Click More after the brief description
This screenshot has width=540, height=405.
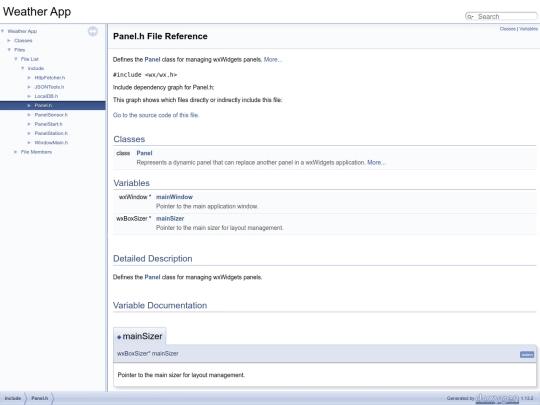point(273,60)
